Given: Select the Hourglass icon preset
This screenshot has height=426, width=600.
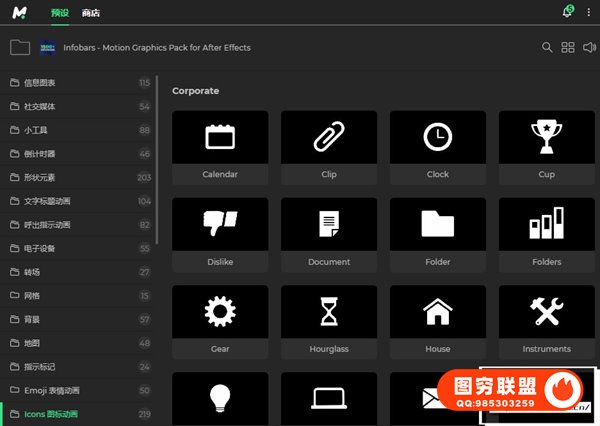Looking at the screenshot, I should coord(329,312).
